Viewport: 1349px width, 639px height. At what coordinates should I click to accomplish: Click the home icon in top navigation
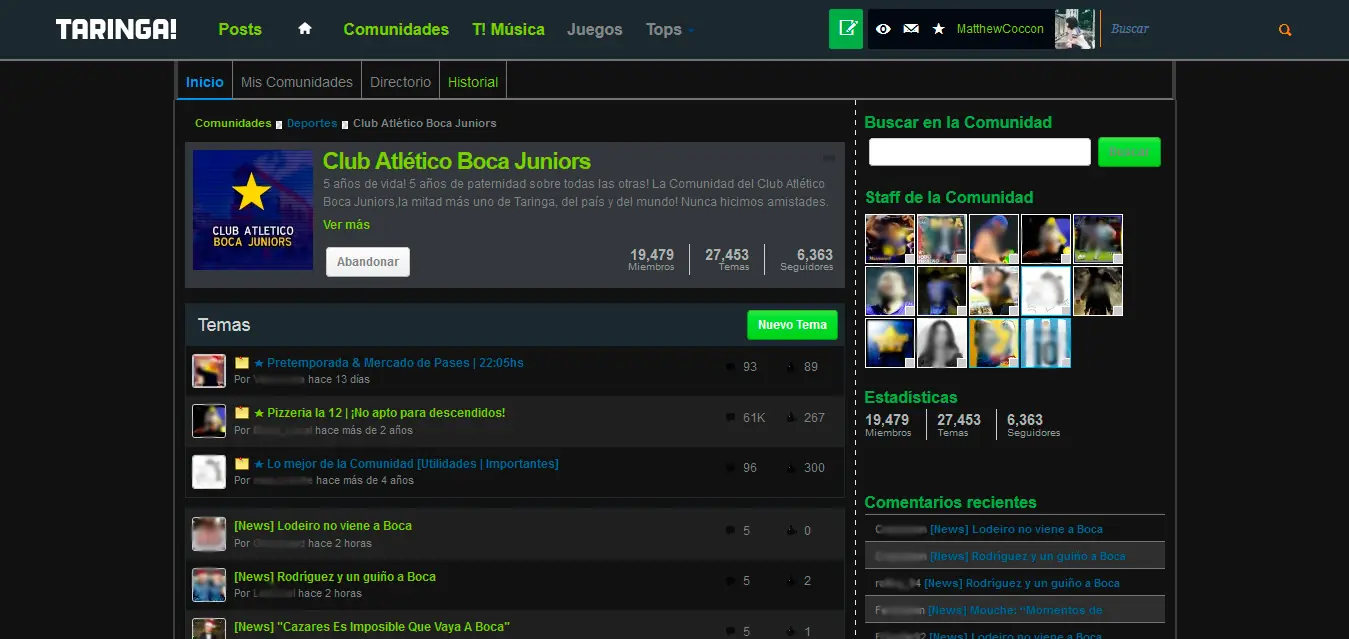305,29
